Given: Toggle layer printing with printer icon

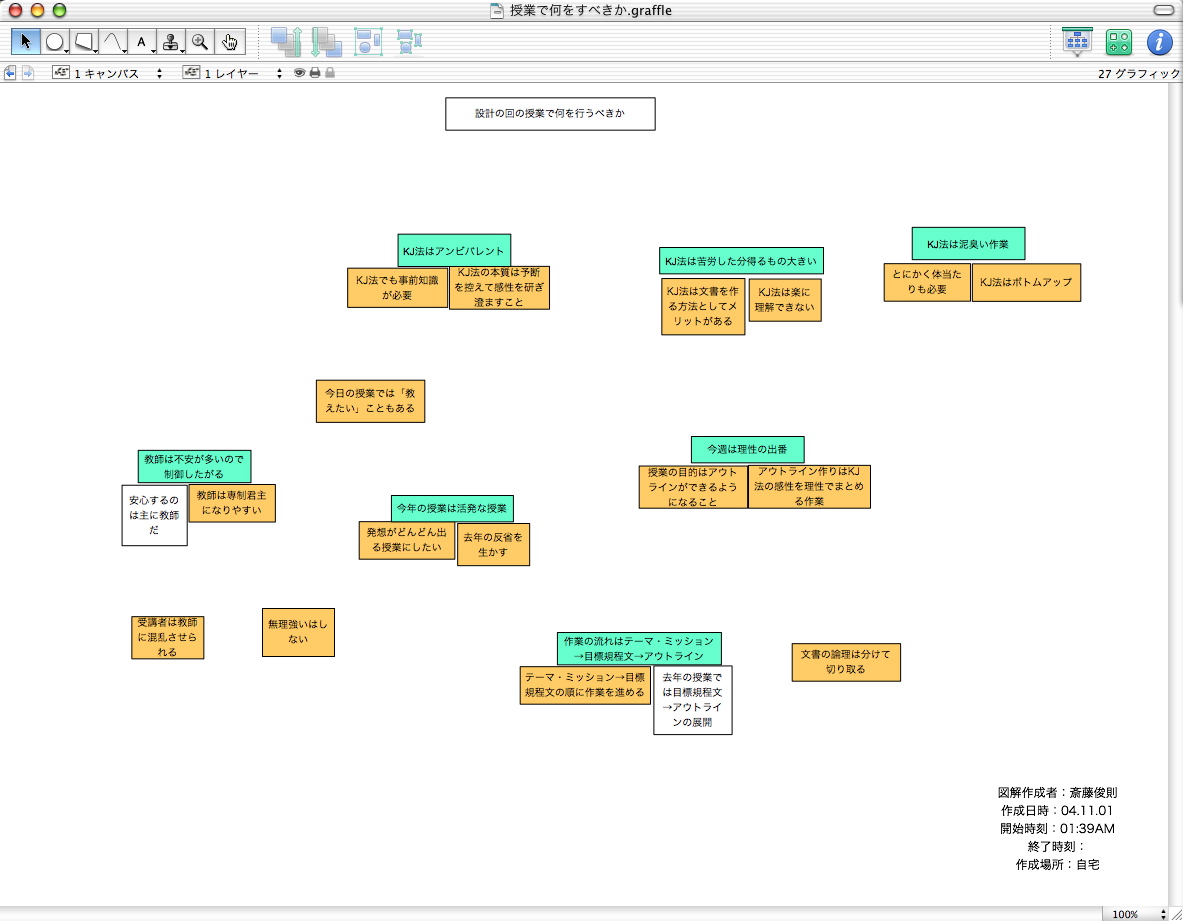Looking at the screenshot, I should 314,73.
